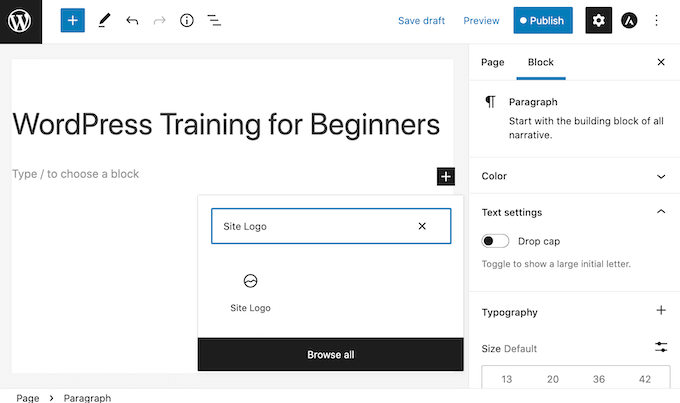
Task: Open the Astra theme settings icon
Action: pos(629,21)
